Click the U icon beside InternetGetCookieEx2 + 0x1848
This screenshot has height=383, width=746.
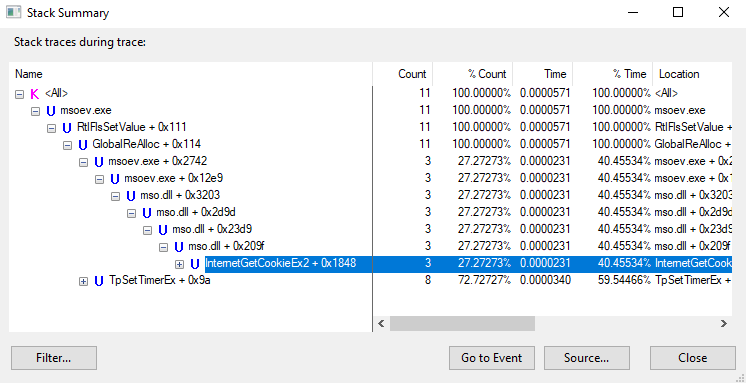[195, 264]
